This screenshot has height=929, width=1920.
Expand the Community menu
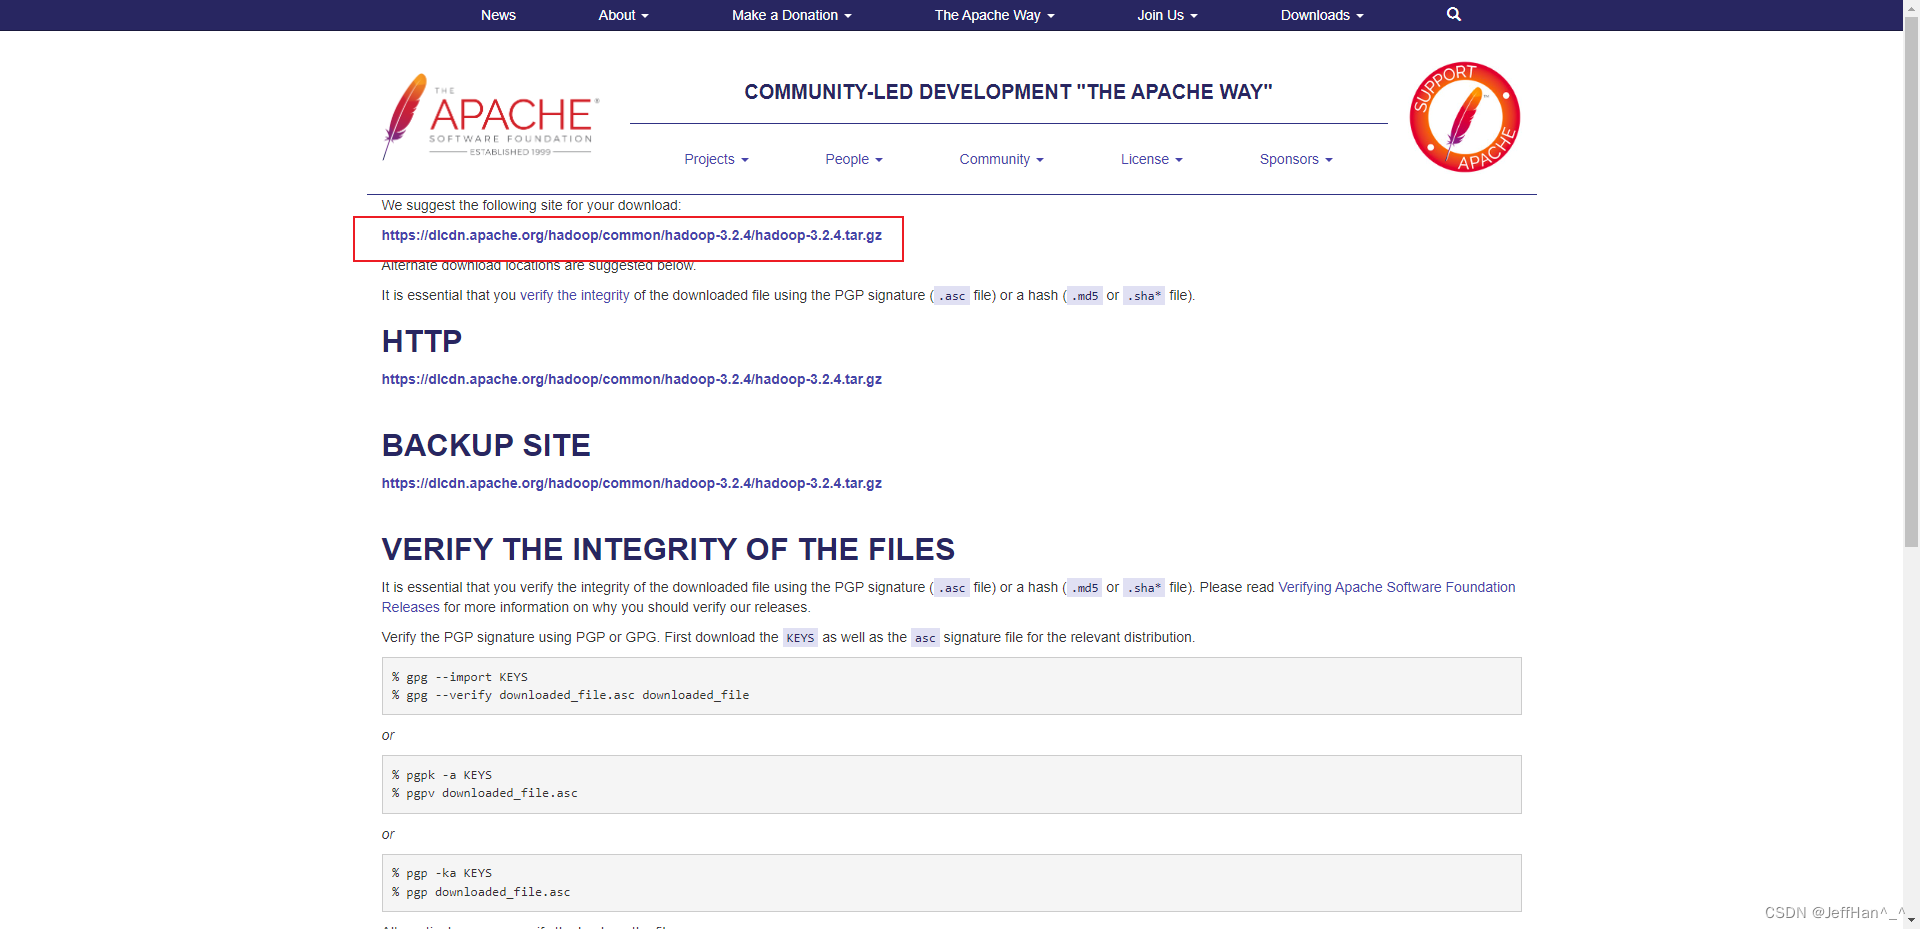click(1001, 159)
